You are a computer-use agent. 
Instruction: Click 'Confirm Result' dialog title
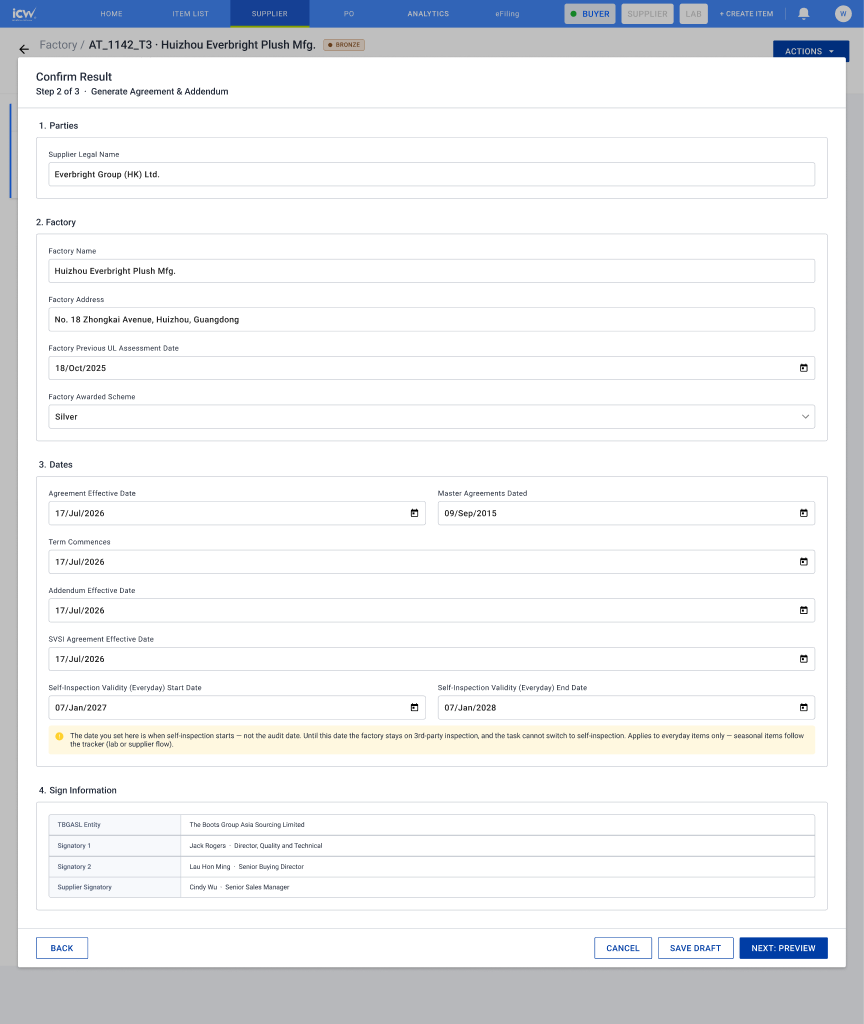(74, 77)
